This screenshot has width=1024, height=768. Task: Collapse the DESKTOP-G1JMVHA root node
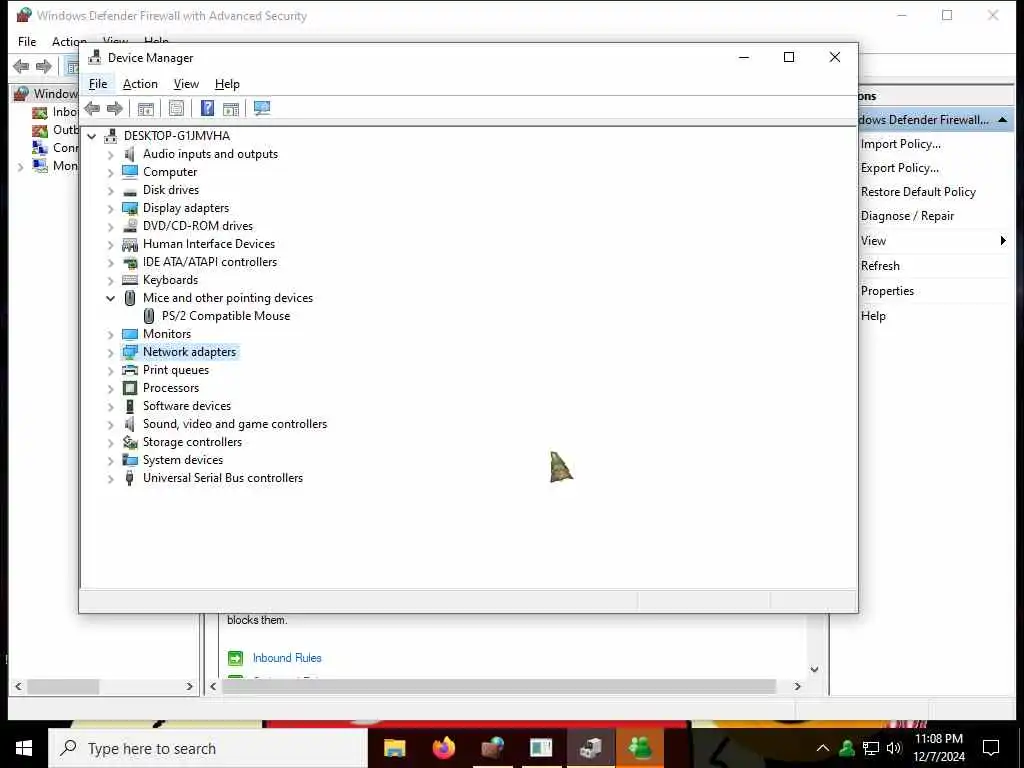[91, 136]
